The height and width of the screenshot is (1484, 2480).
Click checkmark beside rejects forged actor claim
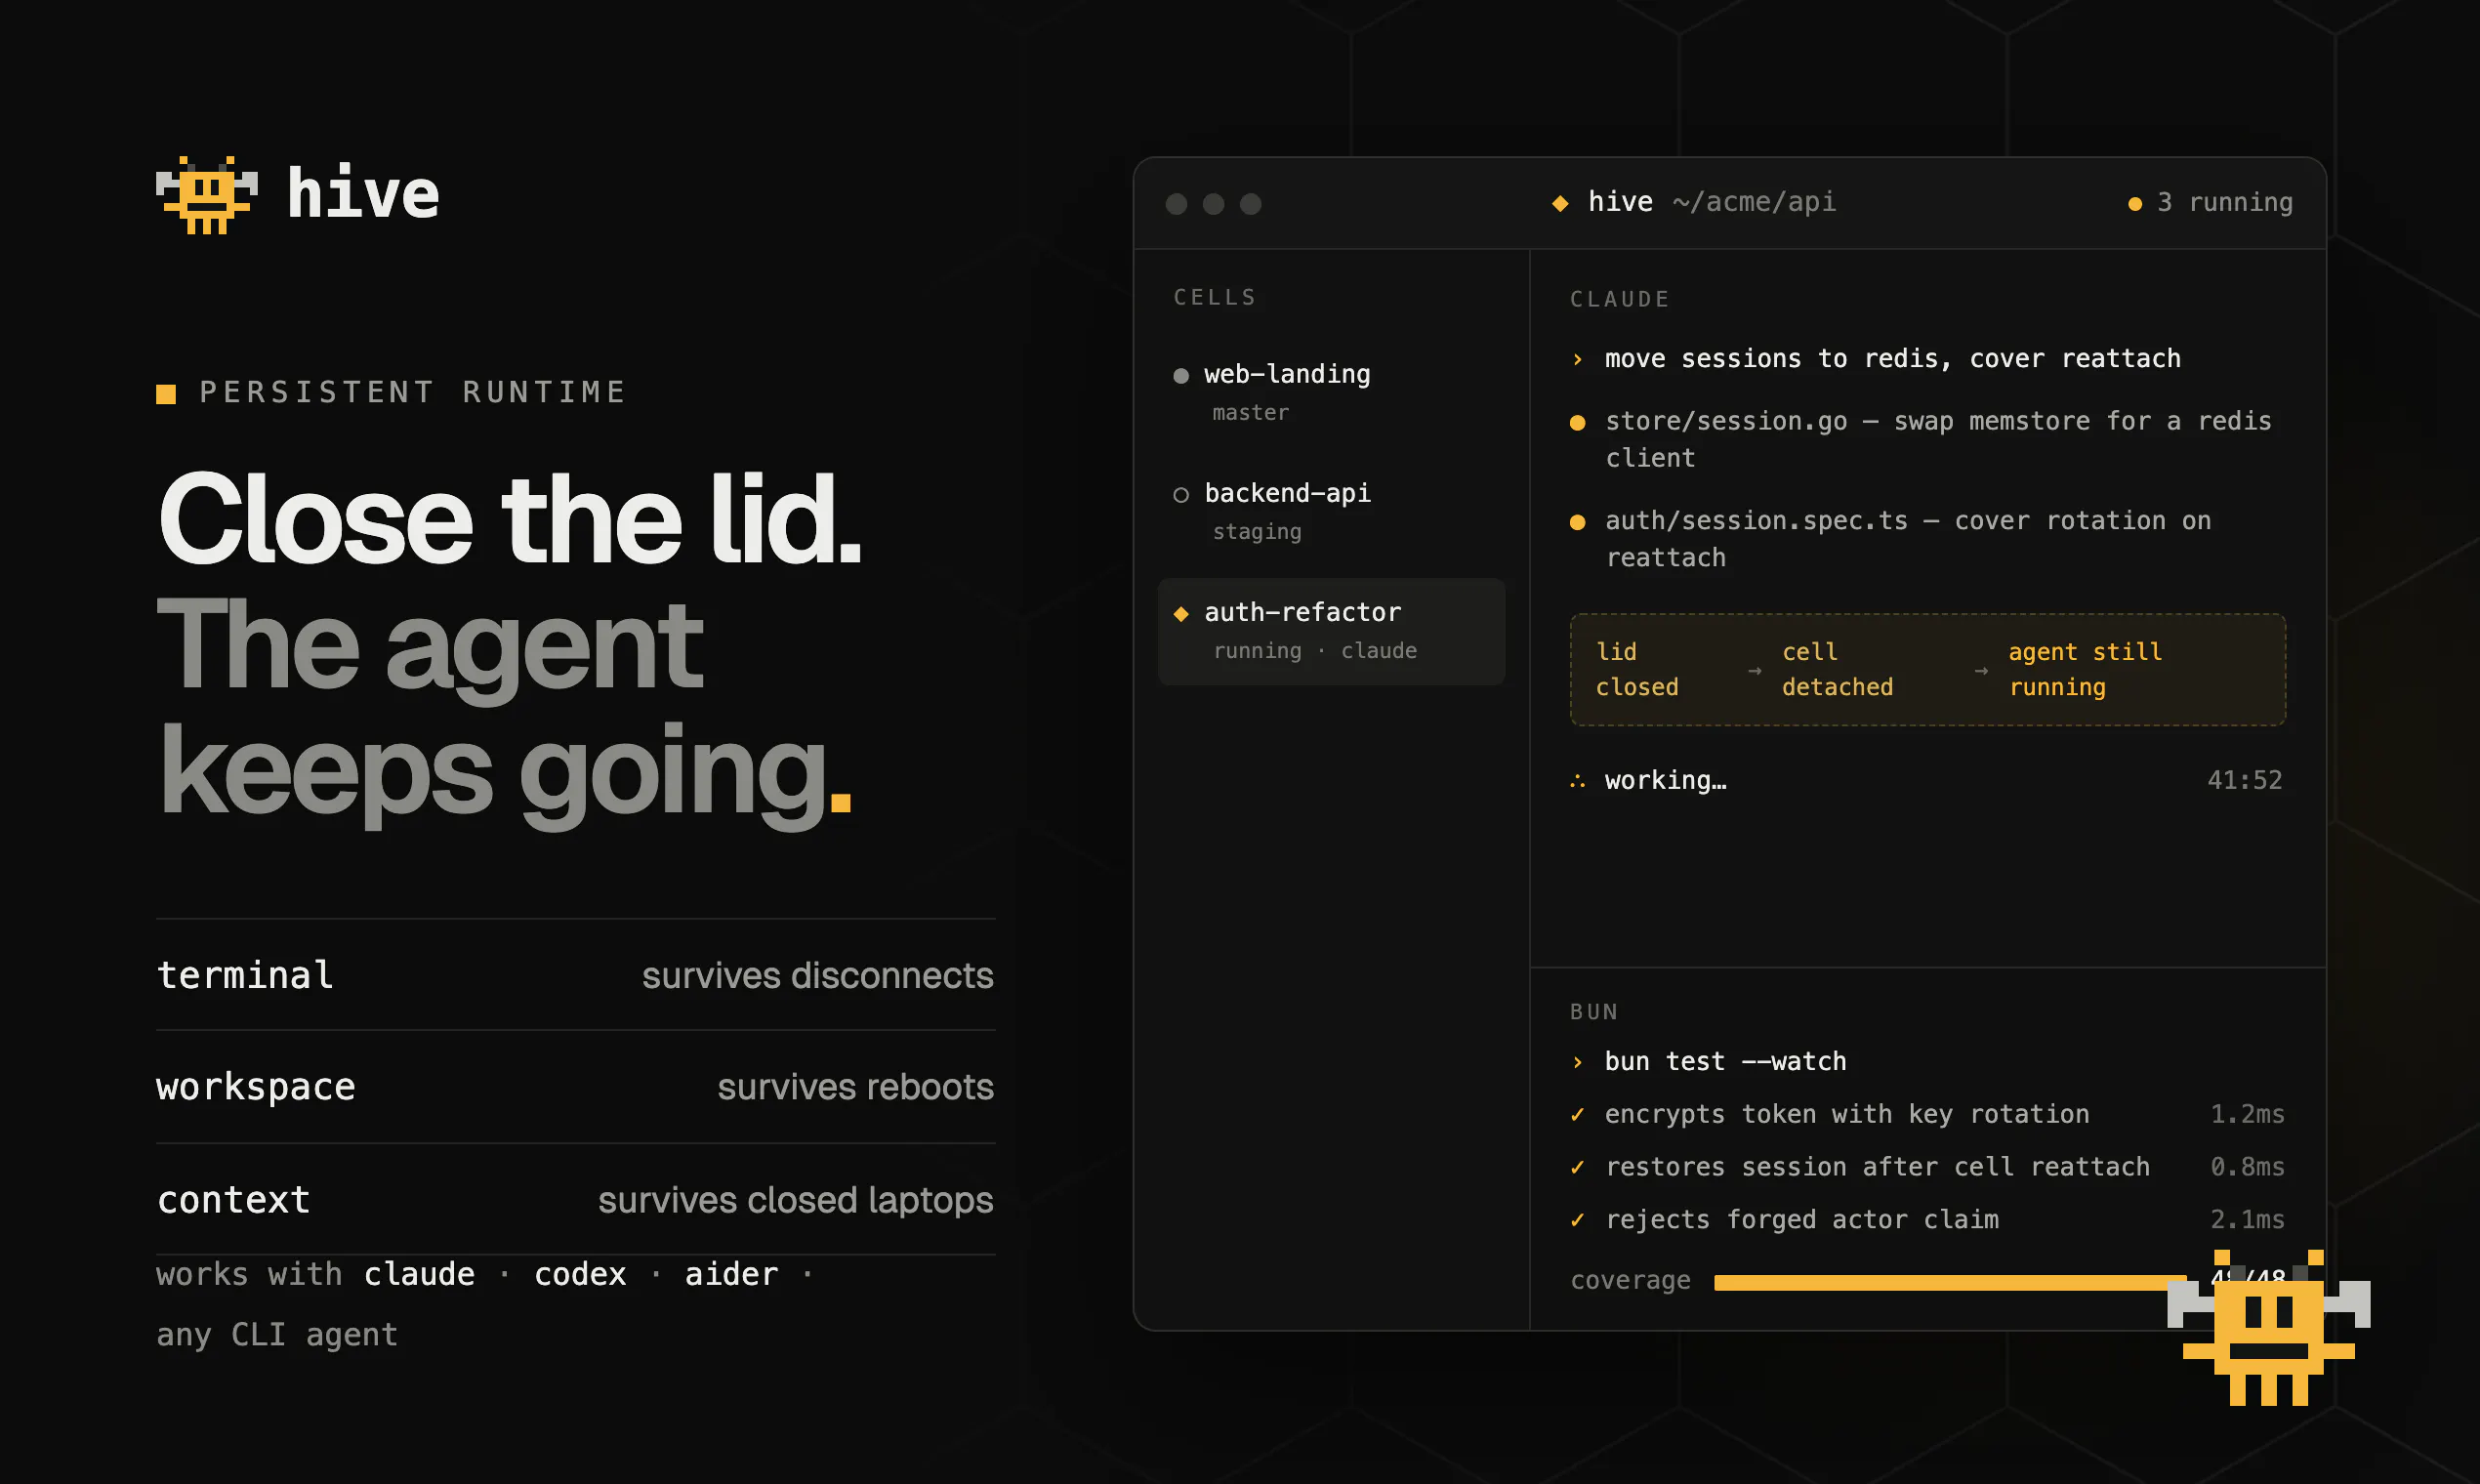point(1578,1220)
